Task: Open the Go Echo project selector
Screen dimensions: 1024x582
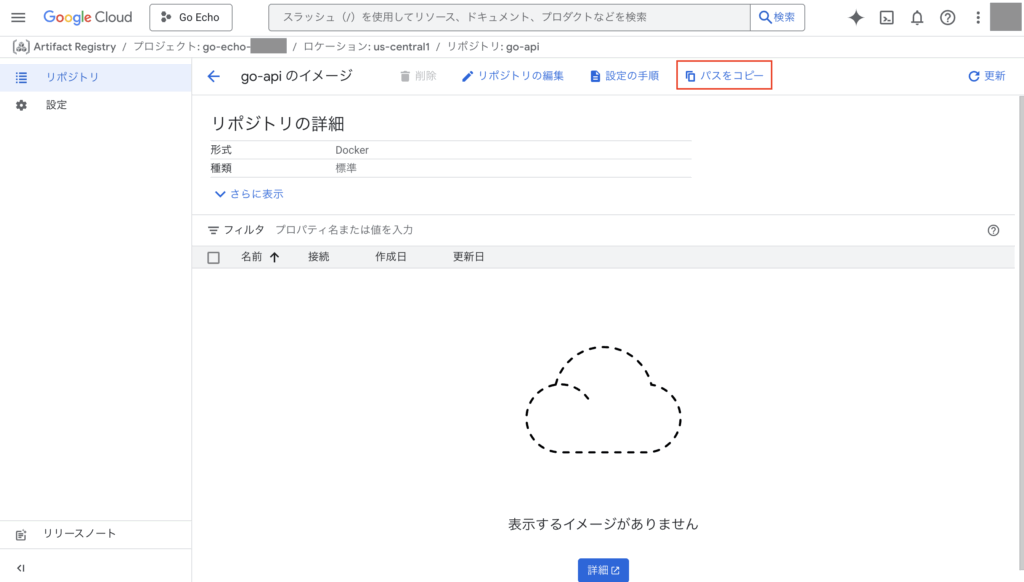Action: [x=190, y=18]
